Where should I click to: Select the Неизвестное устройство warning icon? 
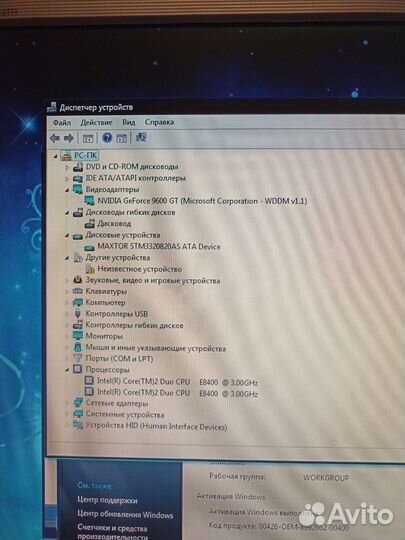coord(90,269)
